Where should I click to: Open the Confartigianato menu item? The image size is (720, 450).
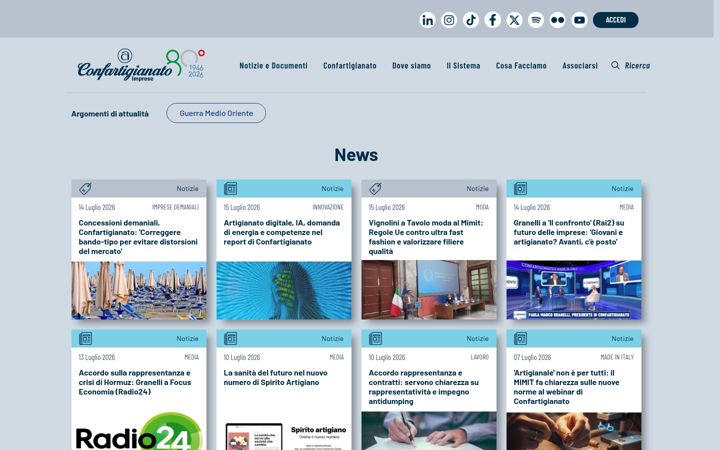(x=349, y=66)
